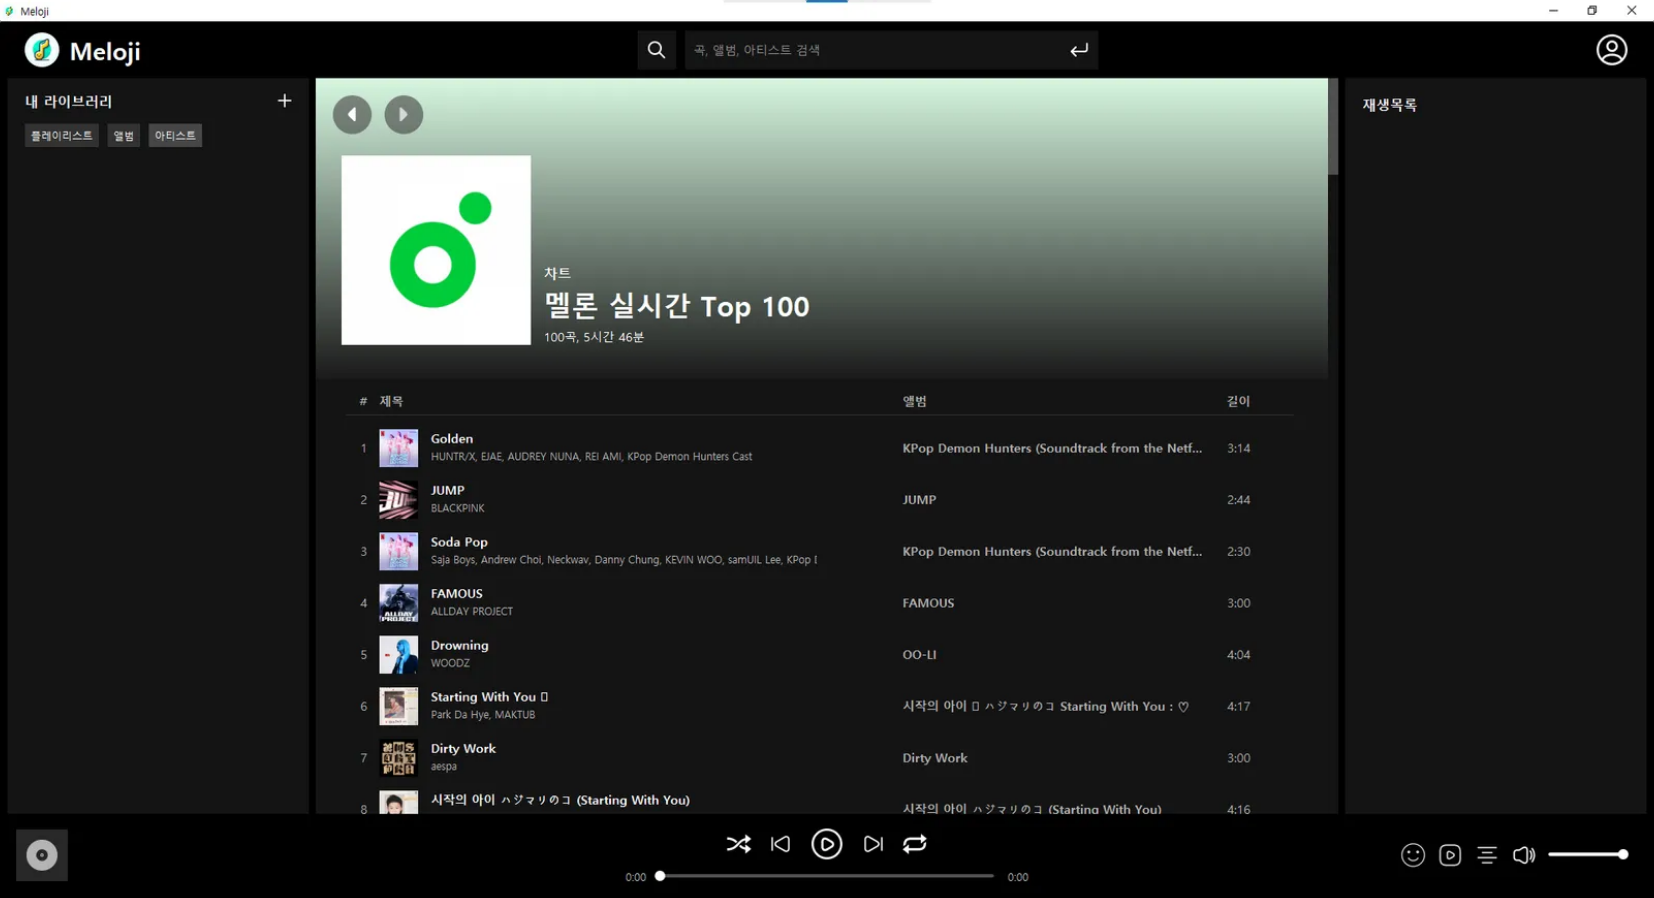1654x898 pixels.
Task: Select the song title Drowning
Action: pyautogui.click(x=459, y=645)
